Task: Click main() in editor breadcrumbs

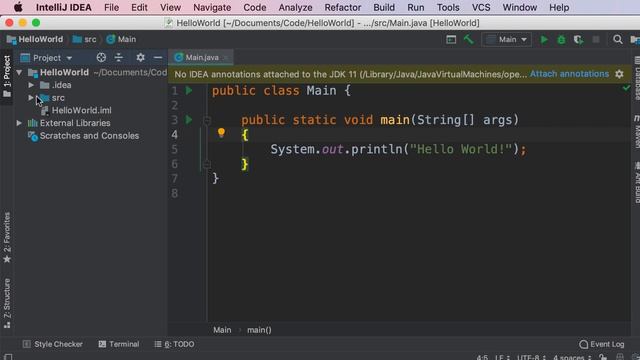Action: pyautogui.click(x=259, y=330)
